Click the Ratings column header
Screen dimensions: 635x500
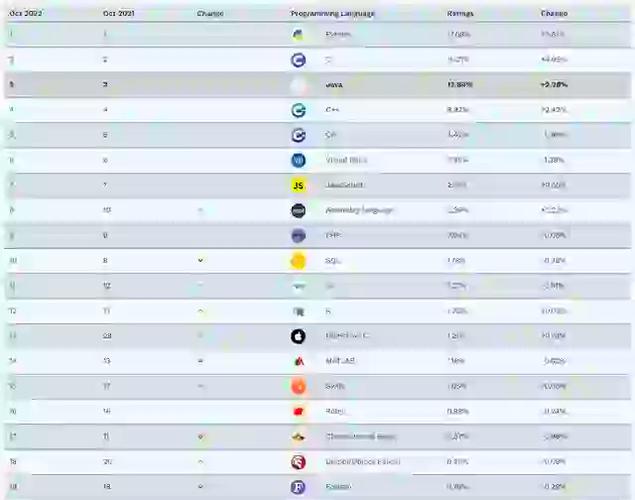460,14
